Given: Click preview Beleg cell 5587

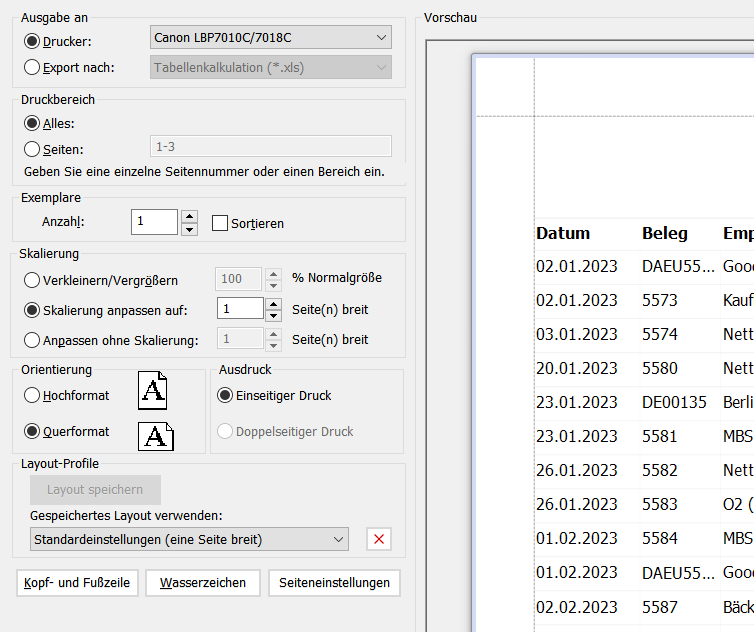Looking at the screenshot, I should point(660,607).
